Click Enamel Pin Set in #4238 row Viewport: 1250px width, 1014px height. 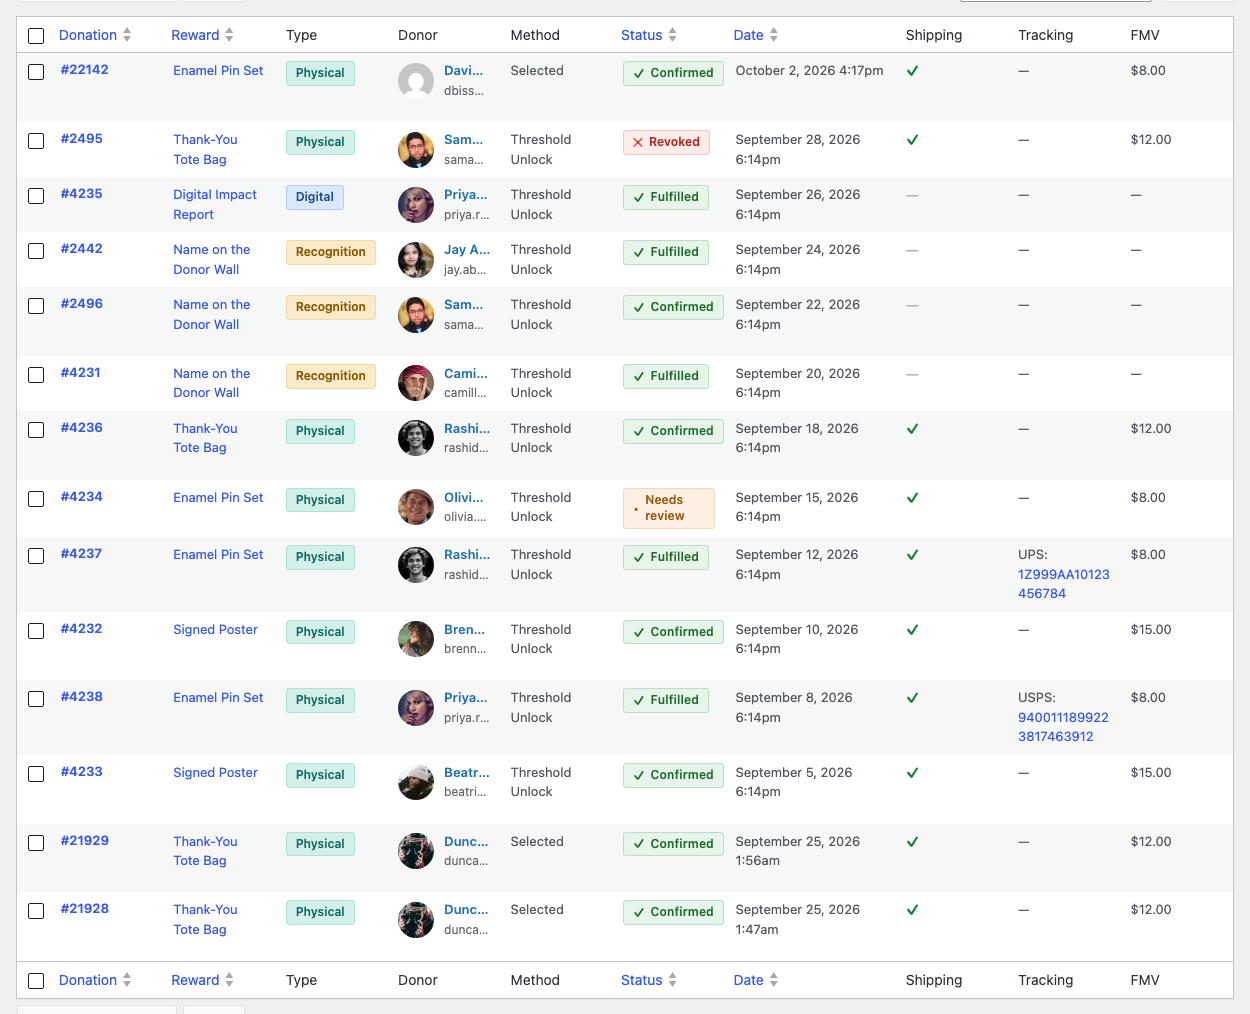coord(218,698)
